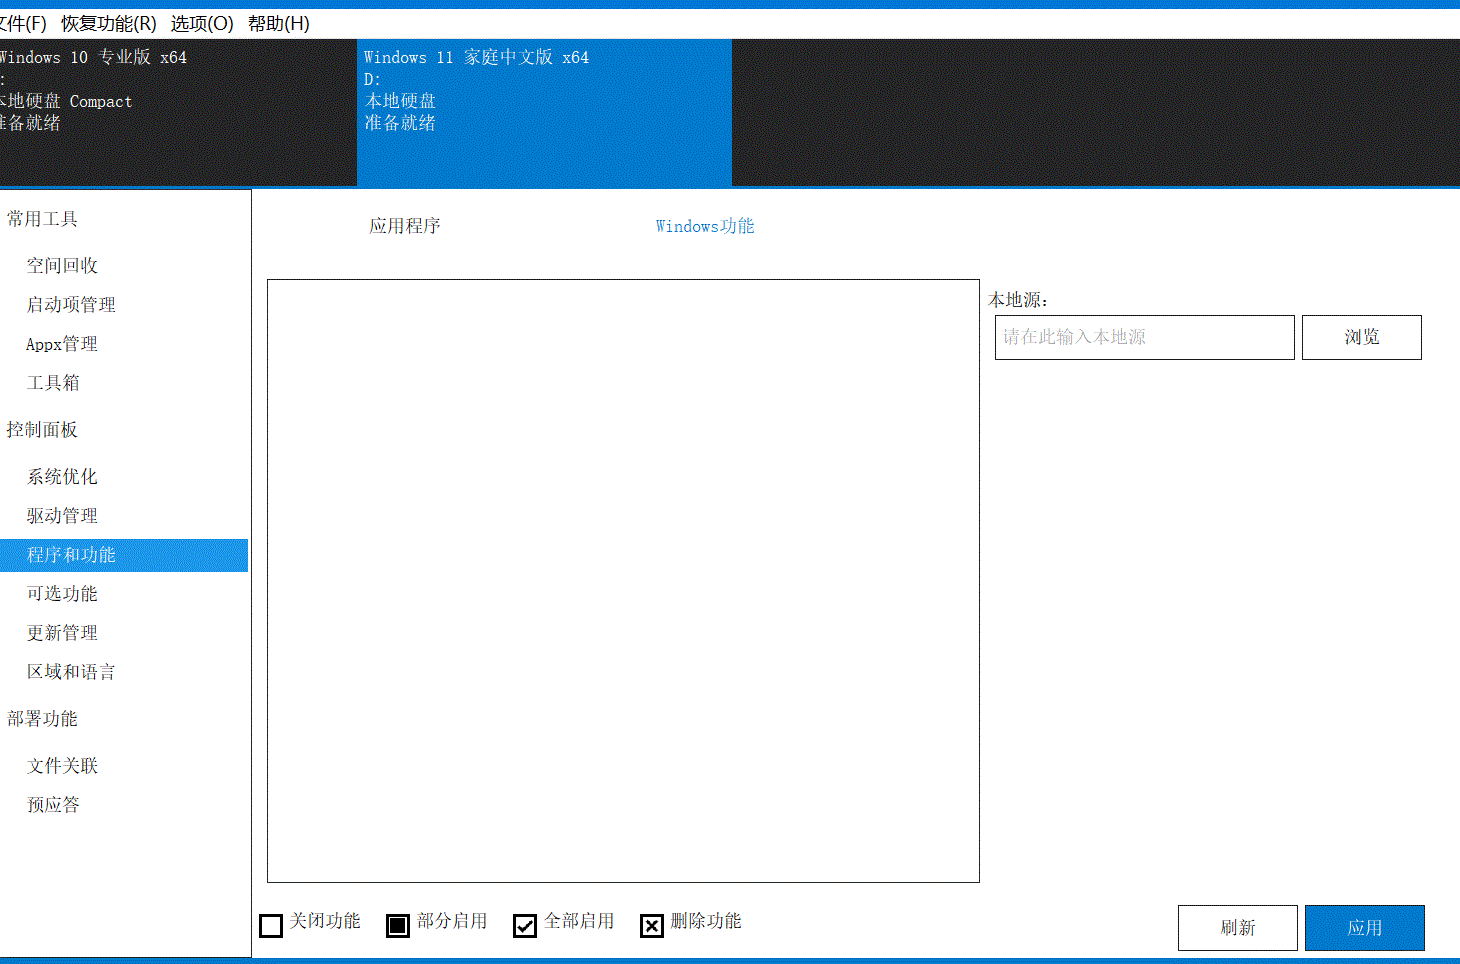Screen dimensions: 1460x964
Task: Open 更新管理 in the sidebar
Action: [x=61, y=632]
